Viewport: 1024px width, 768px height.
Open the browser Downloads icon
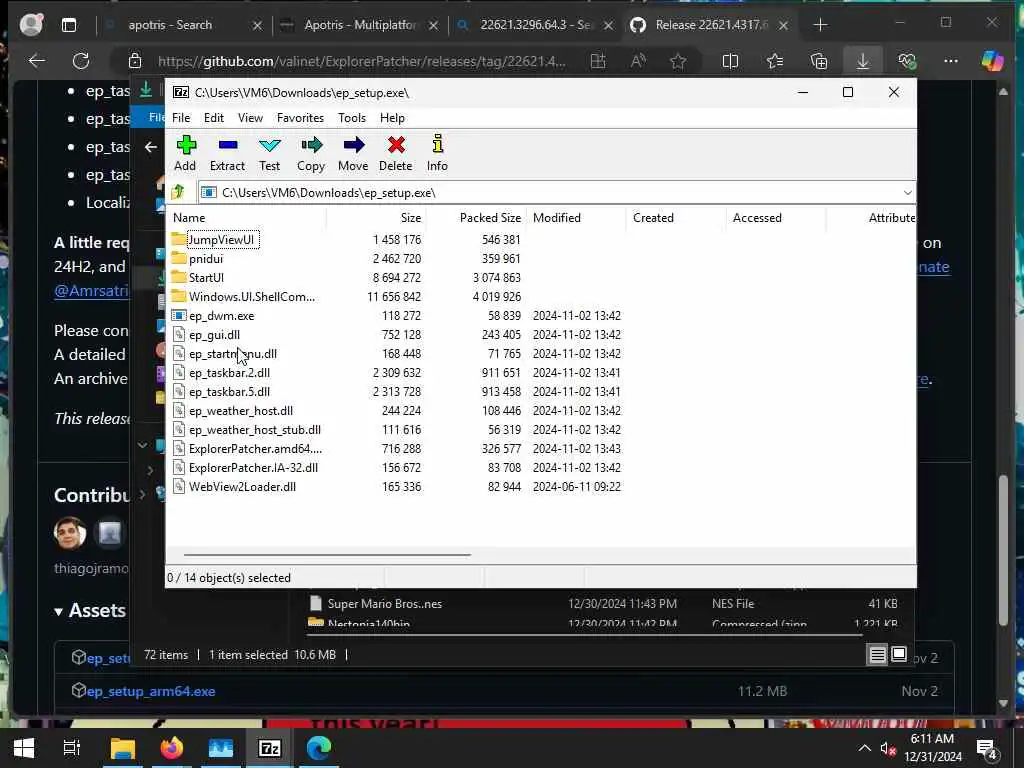pyautogui.click(x=863, y=61)
